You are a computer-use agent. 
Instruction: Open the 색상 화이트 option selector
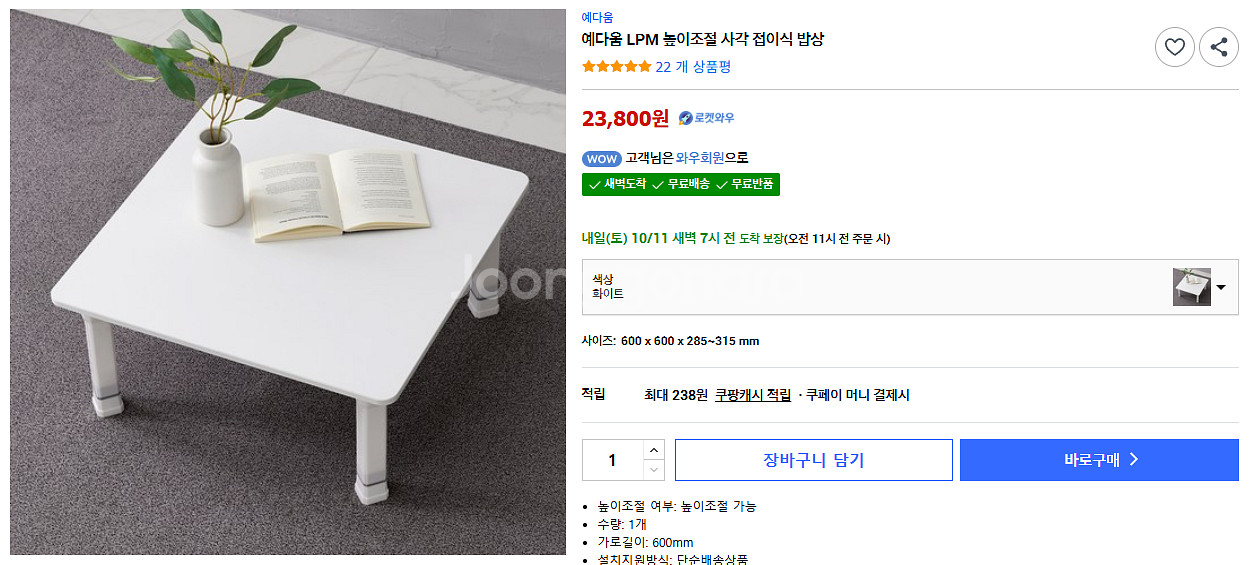click(880, 287)
